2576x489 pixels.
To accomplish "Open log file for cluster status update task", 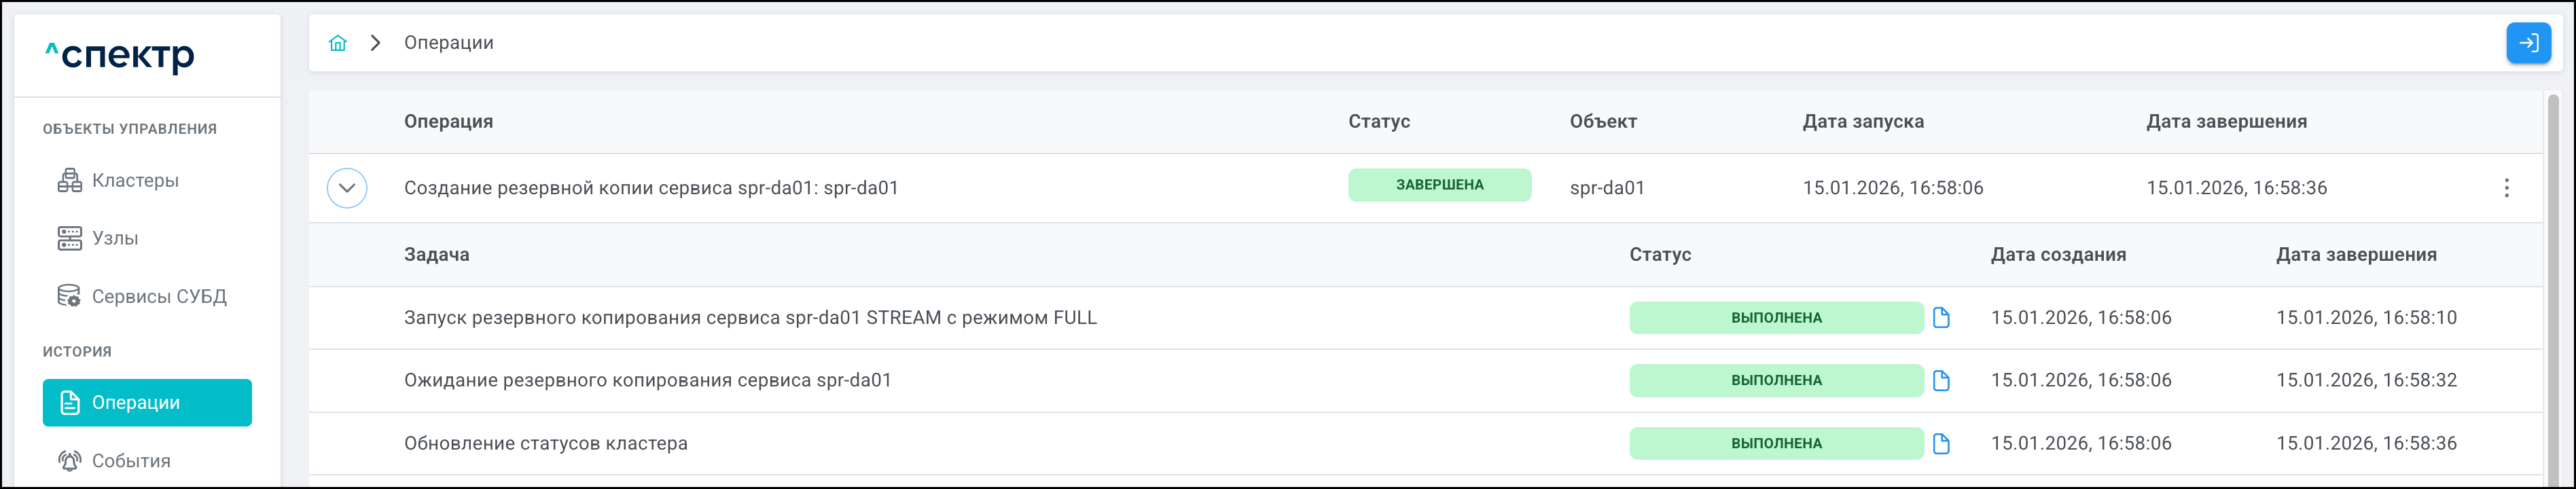I will [x=1941, y=443].
